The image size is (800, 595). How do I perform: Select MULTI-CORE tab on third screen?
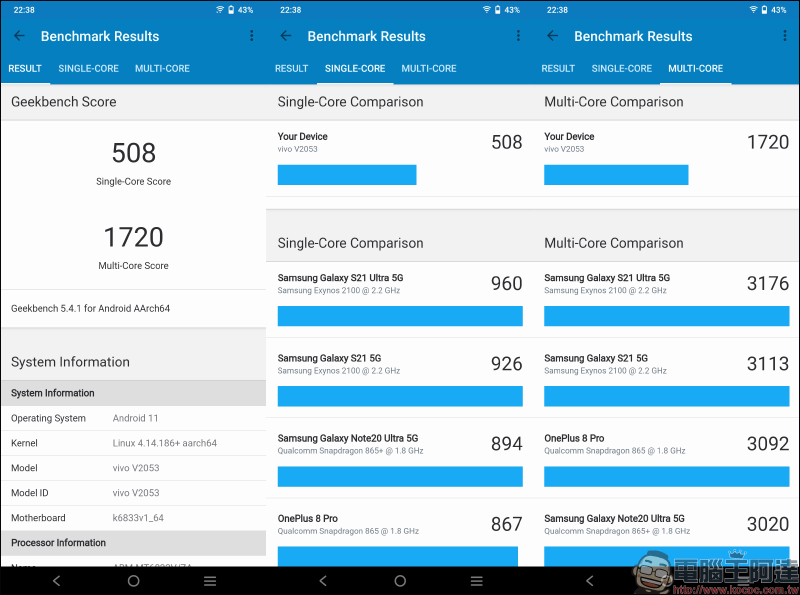pos(695,68)
